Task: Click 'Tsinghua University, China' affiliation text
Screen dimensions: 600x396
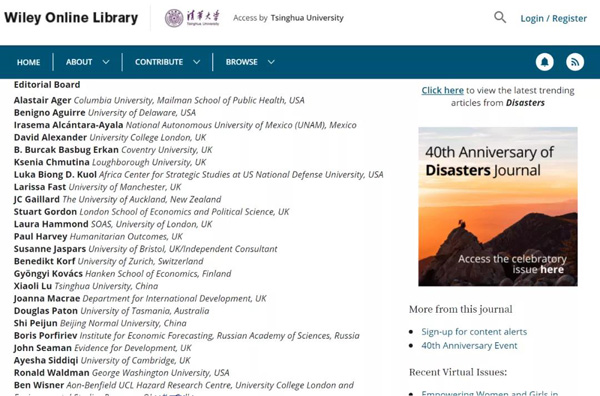Action: [x=106, y=286]
